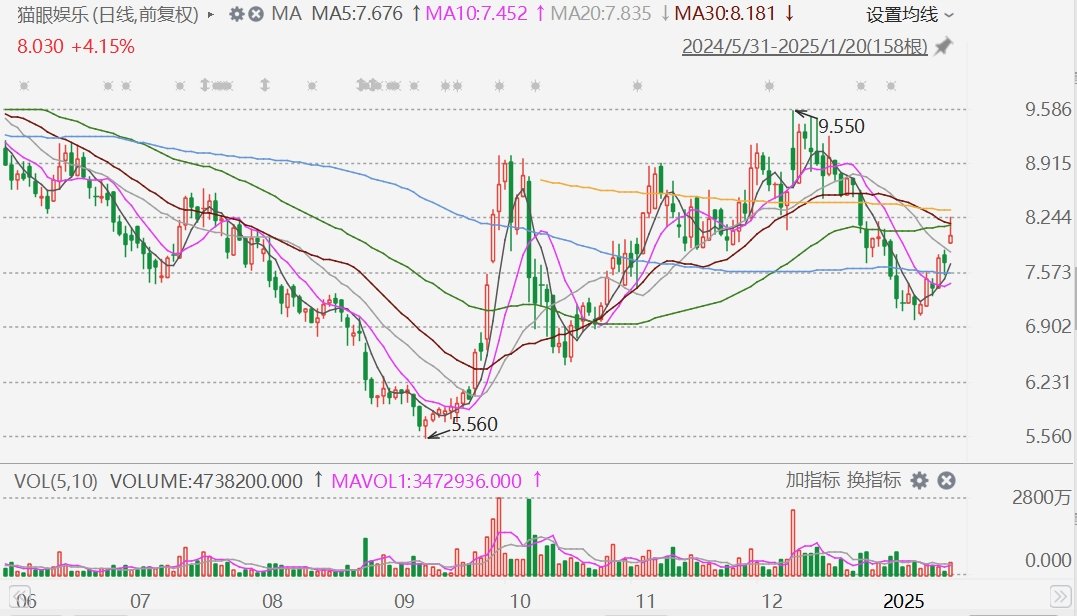Image resolution: width=1077 pixels, height=616 pixels.
Task: Open VOL indicator settings gear
Action: pyautogui.click(x=920, y=481)
